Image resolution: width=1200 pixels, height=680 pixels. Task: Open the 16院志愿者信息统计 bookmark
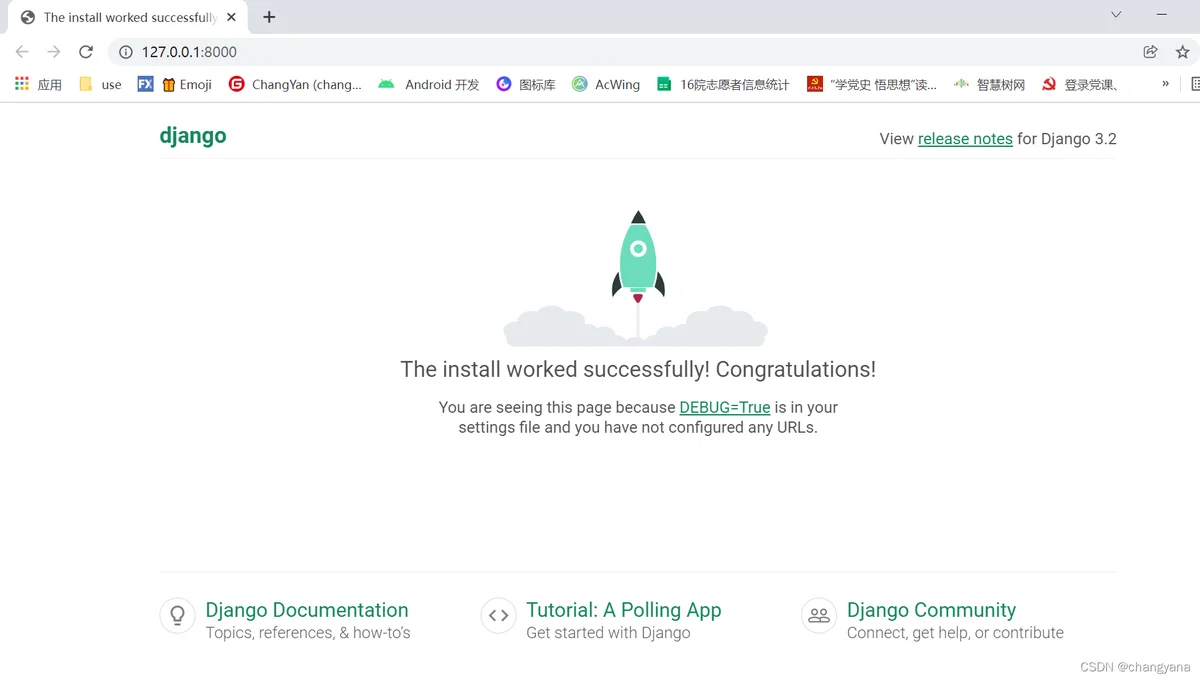tap(723, 84)
